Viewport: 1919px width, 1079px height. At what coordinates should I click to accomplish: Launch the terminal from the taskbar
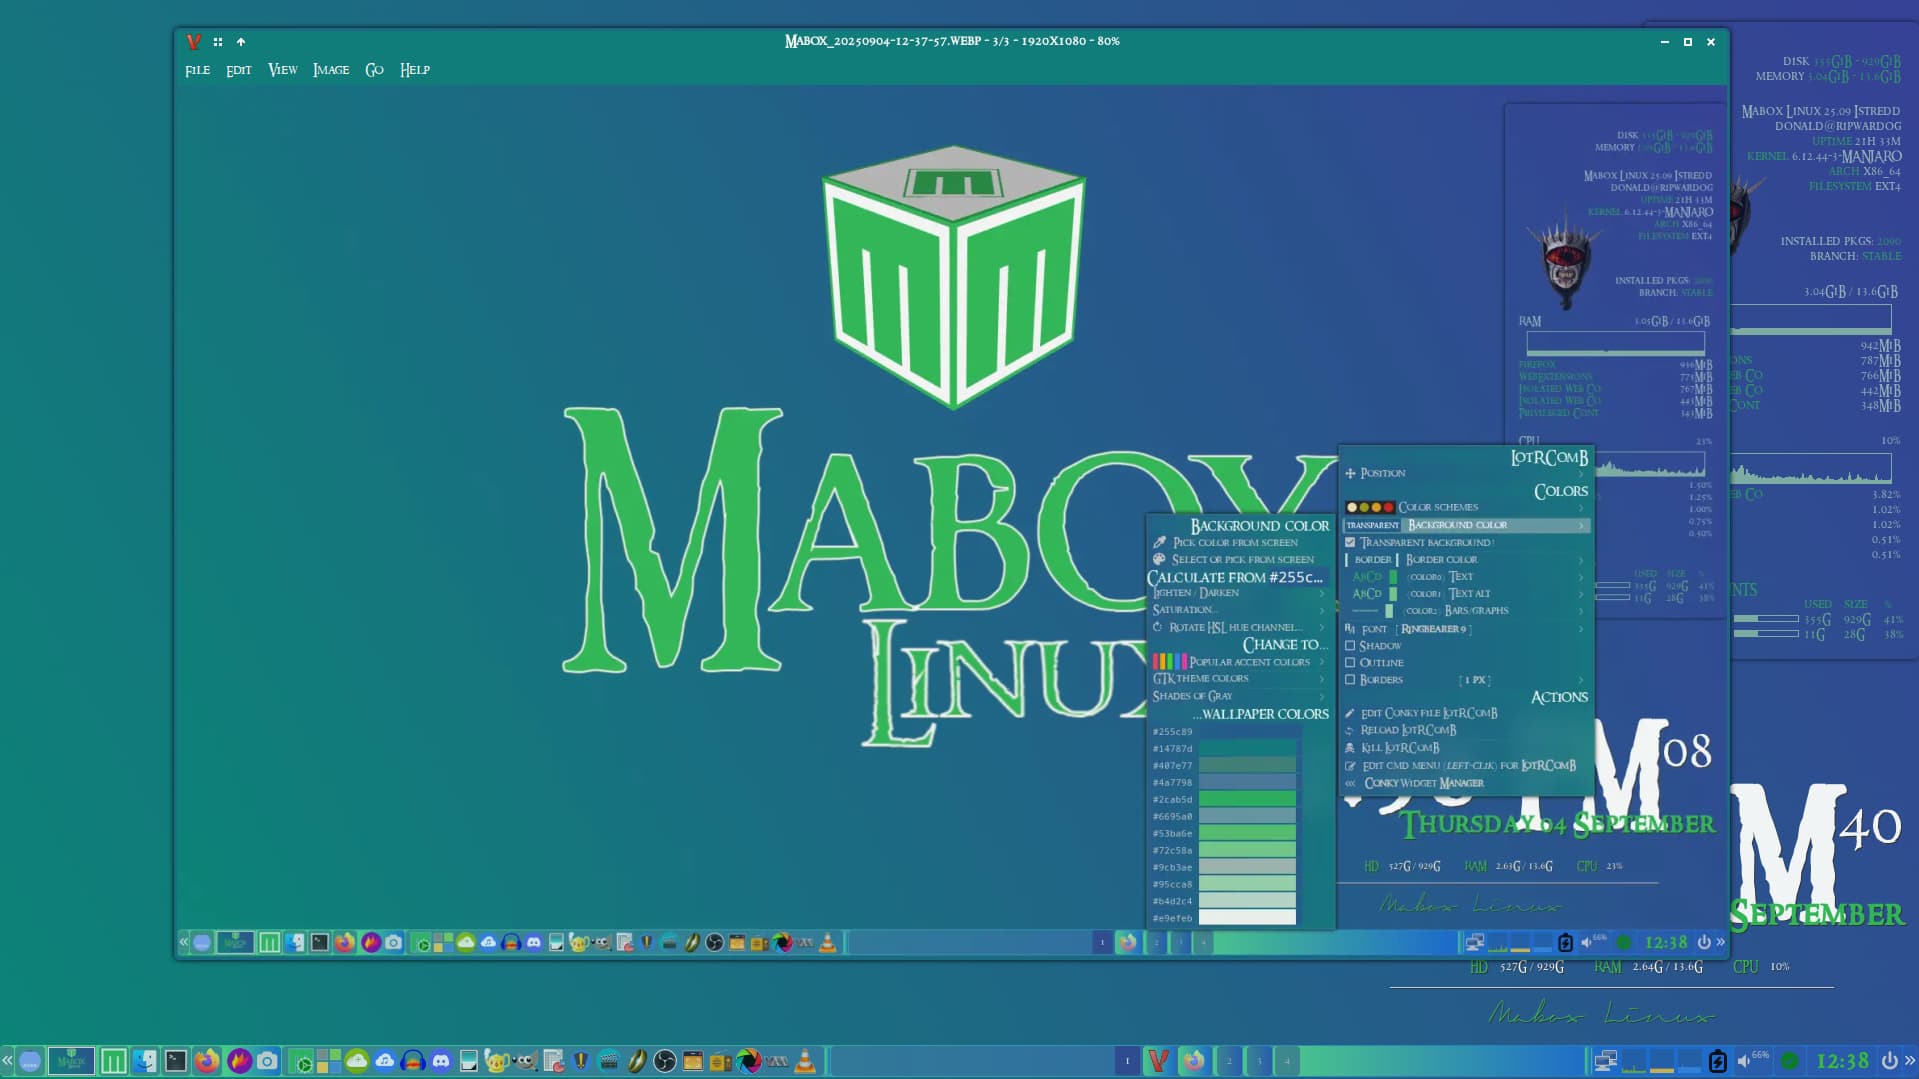click(x=176, y=1061)
